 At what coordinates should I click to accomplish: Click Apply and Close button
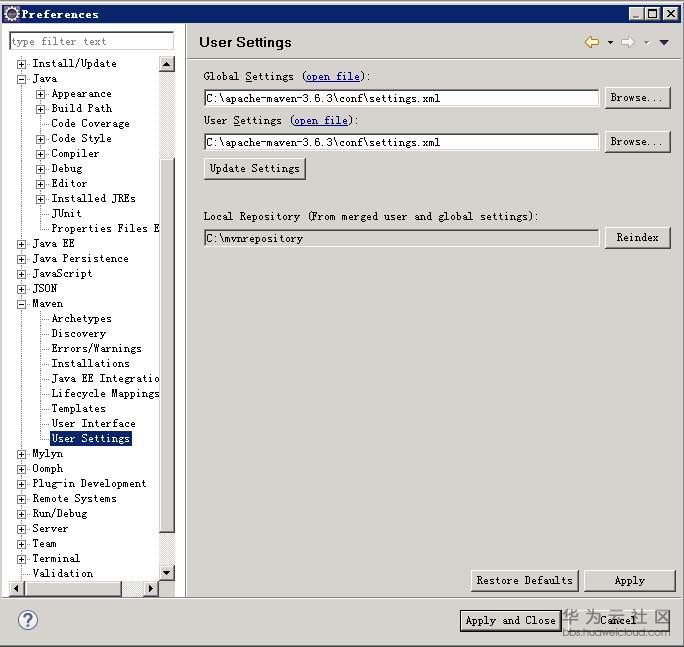(x=510, y=620)
